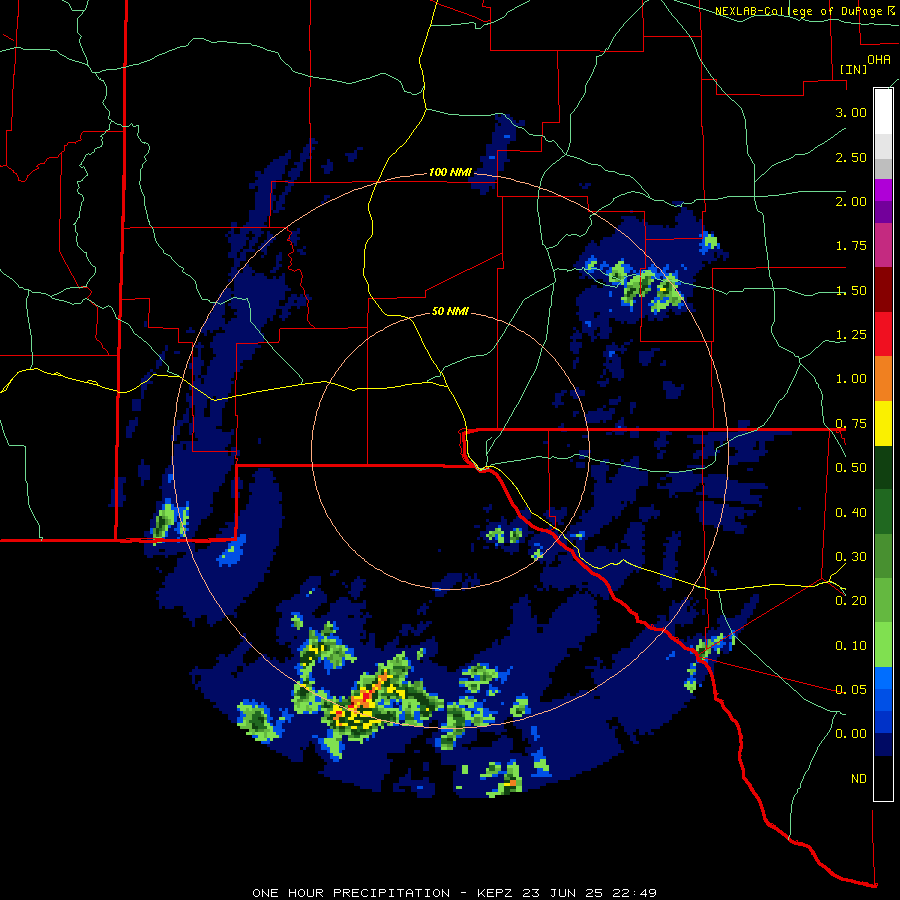Pick the white swatch beside 3.00

[x=883, y=112]
